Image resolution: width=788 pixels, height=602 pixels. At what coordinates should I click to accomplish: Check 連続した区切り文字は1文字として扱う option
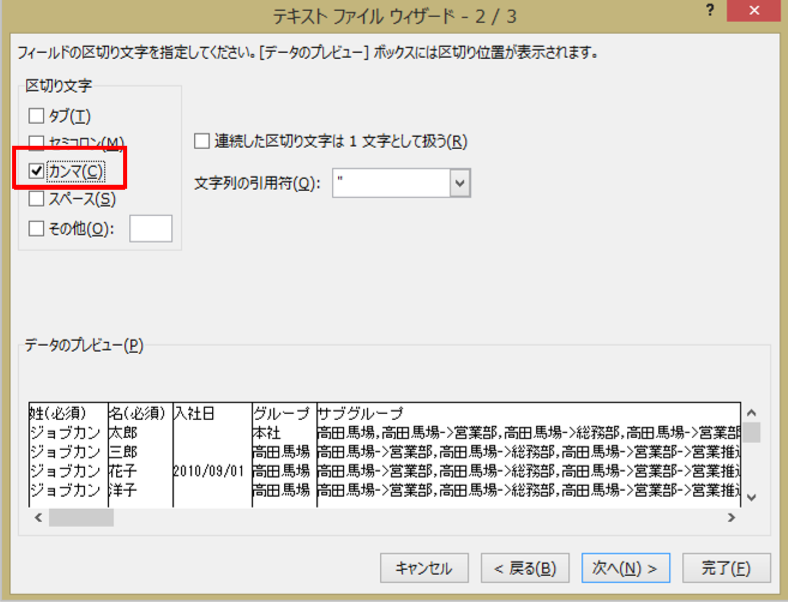[202, 141]
